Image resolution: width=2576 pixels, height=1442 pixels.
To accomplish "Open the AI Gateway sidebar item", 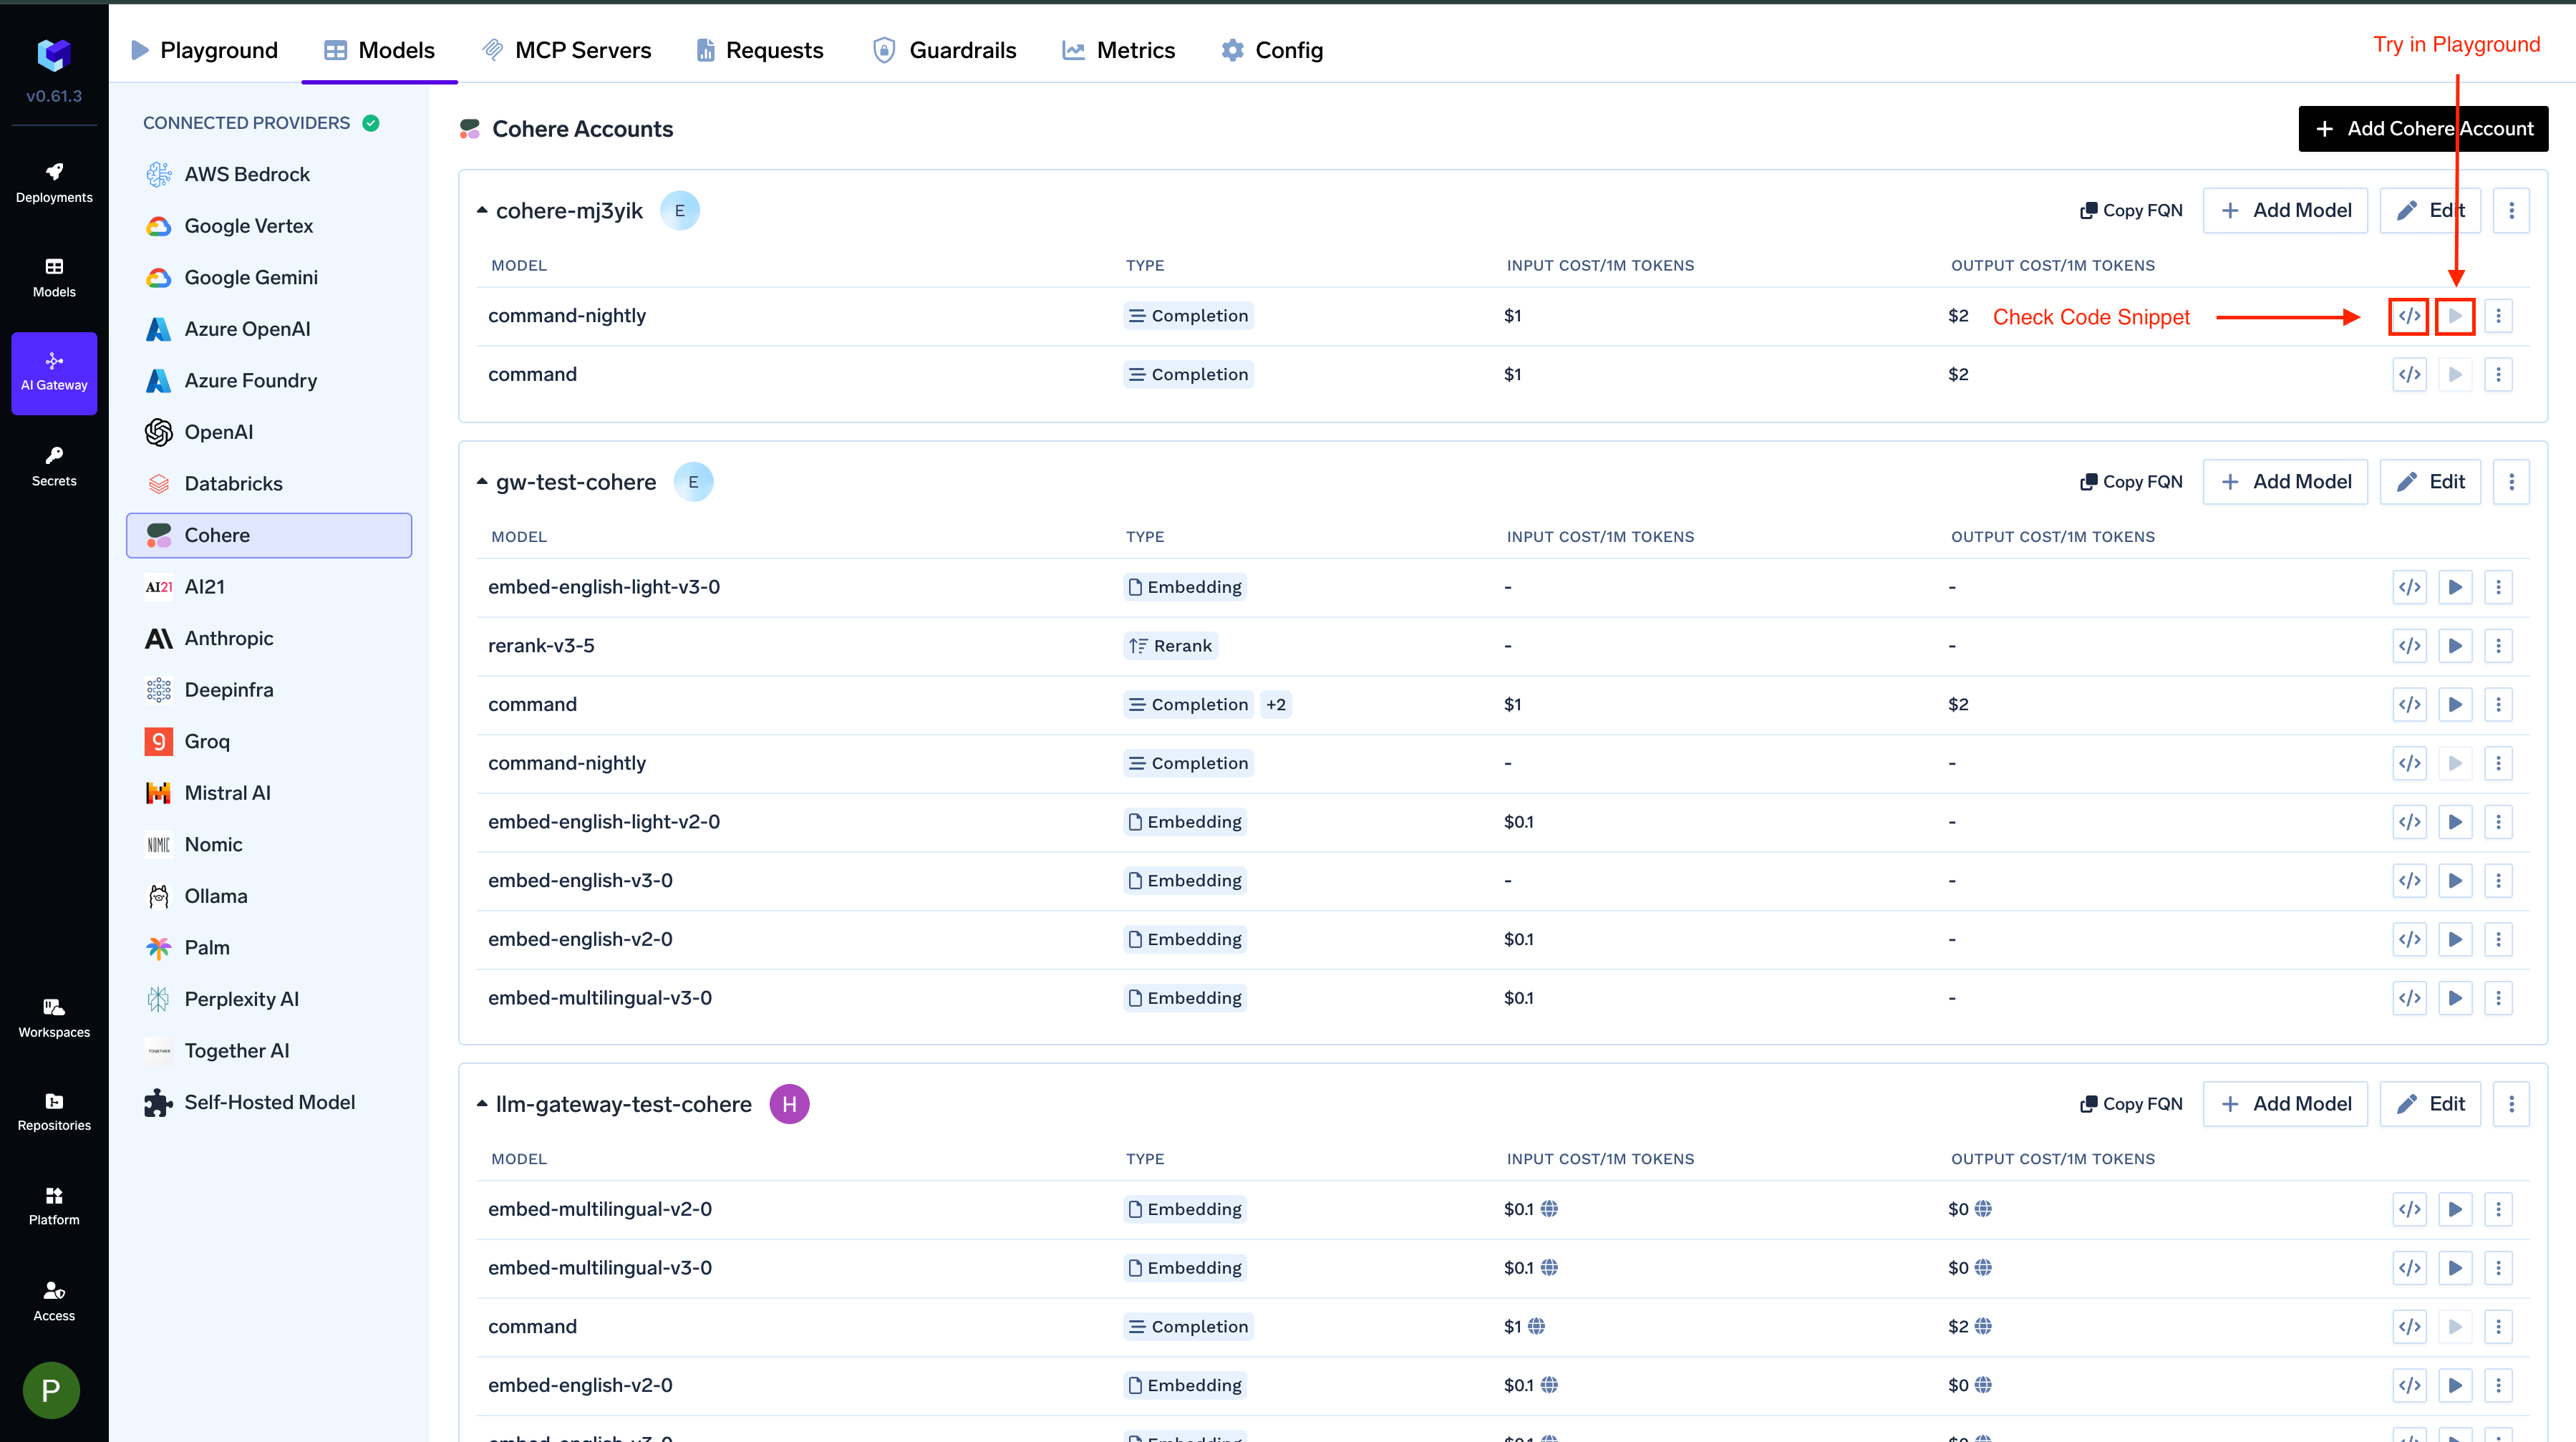I will click(54, 373).
